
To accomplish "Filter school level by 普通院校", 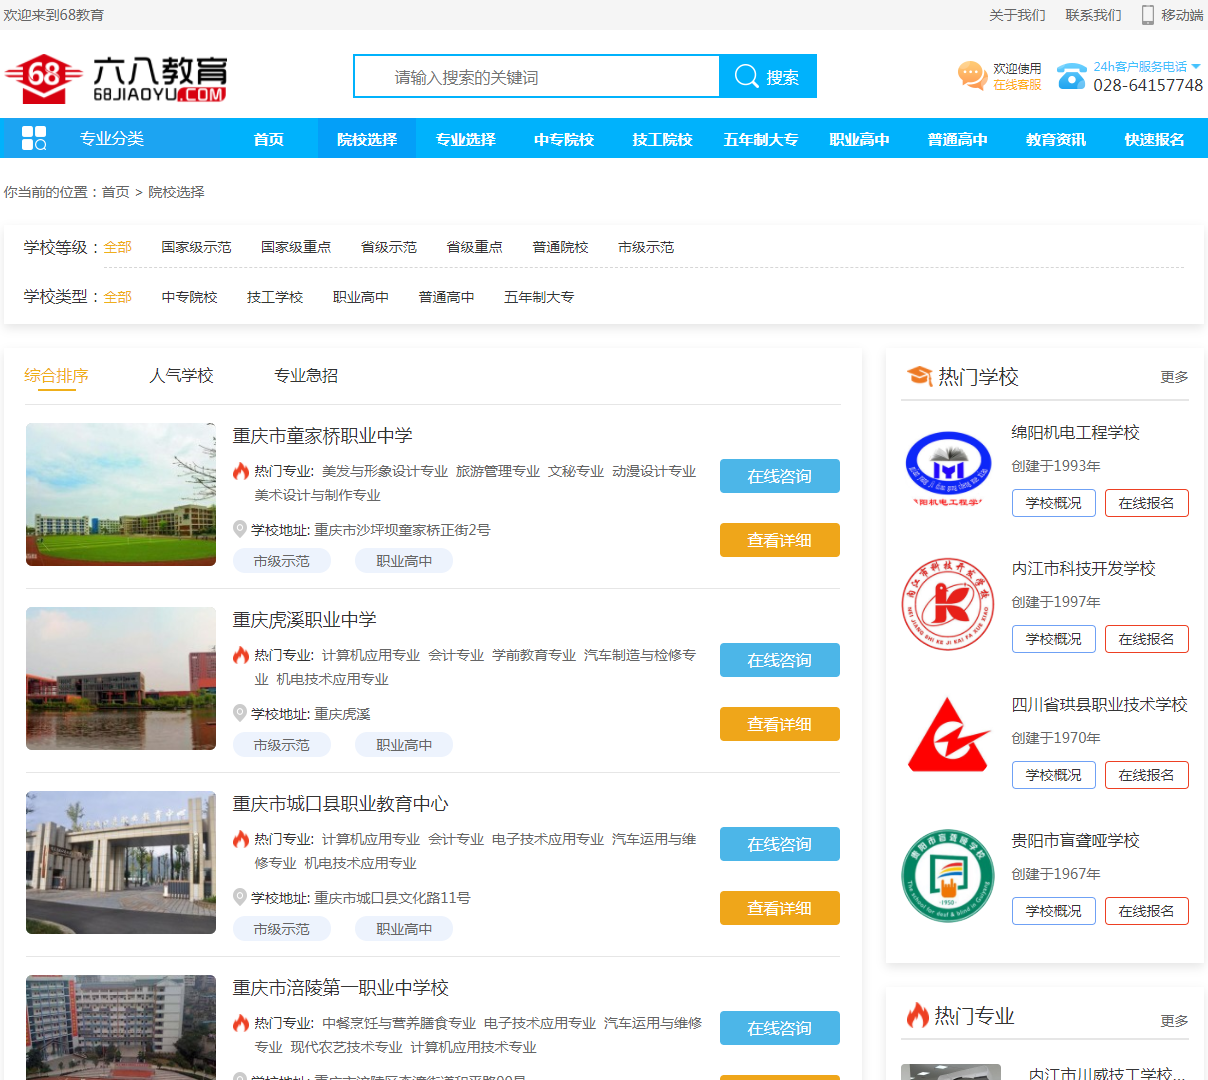I will 561,247.
